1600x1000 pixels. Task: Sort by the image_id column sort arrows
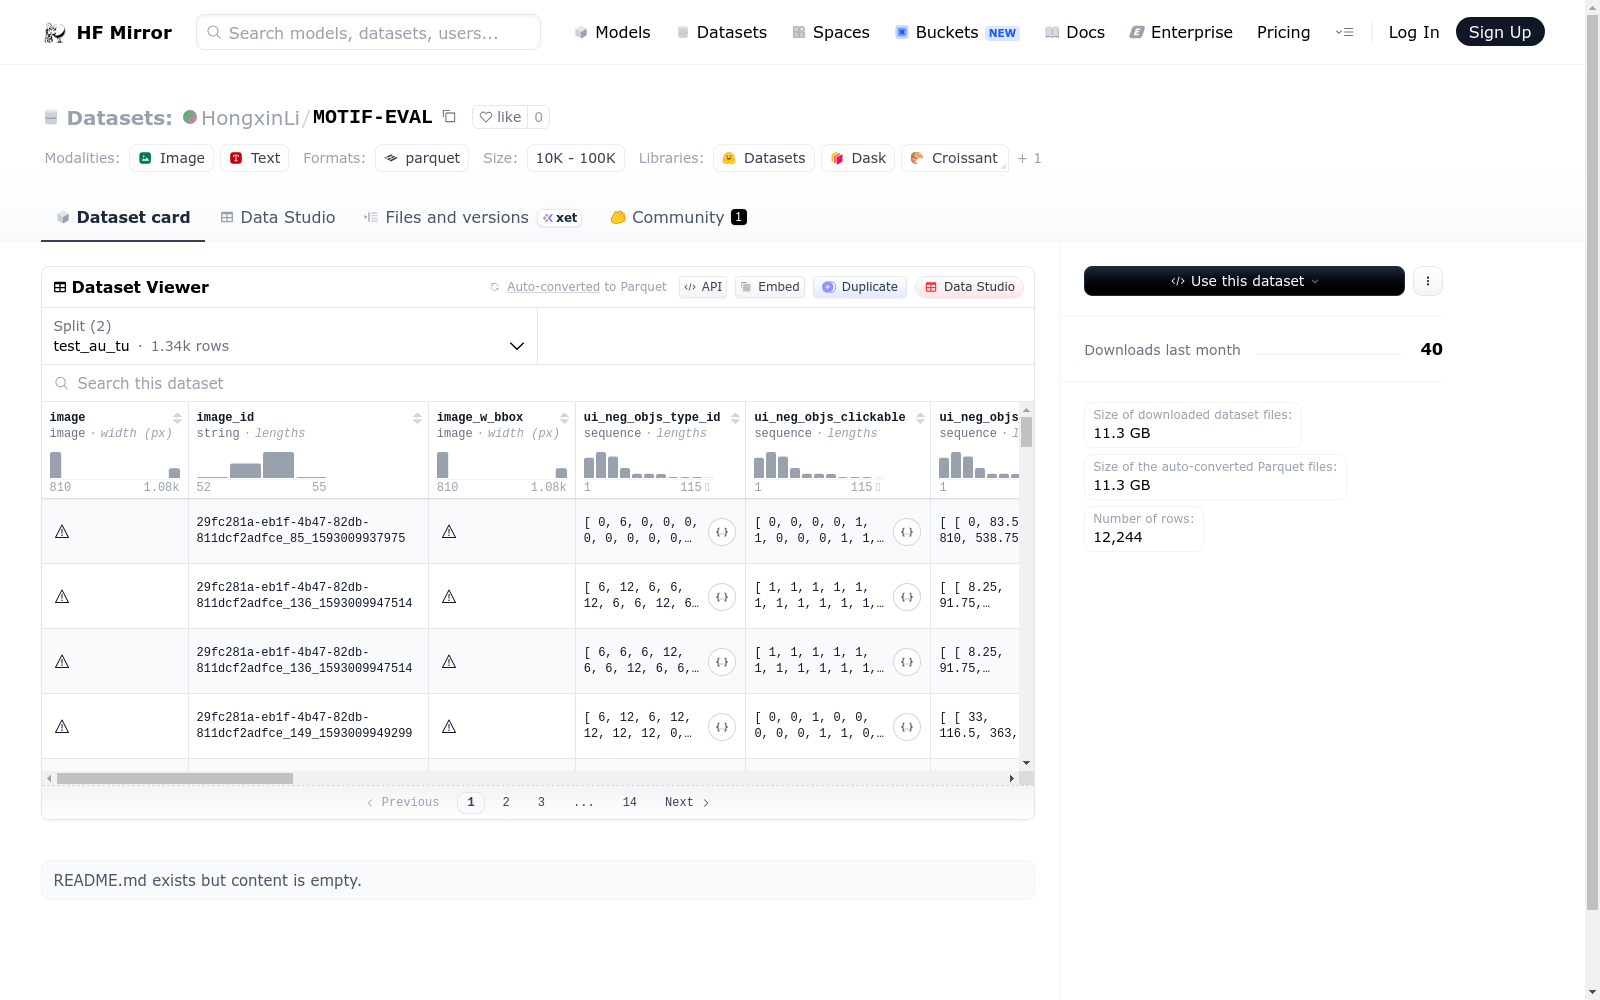coord(417,418)
